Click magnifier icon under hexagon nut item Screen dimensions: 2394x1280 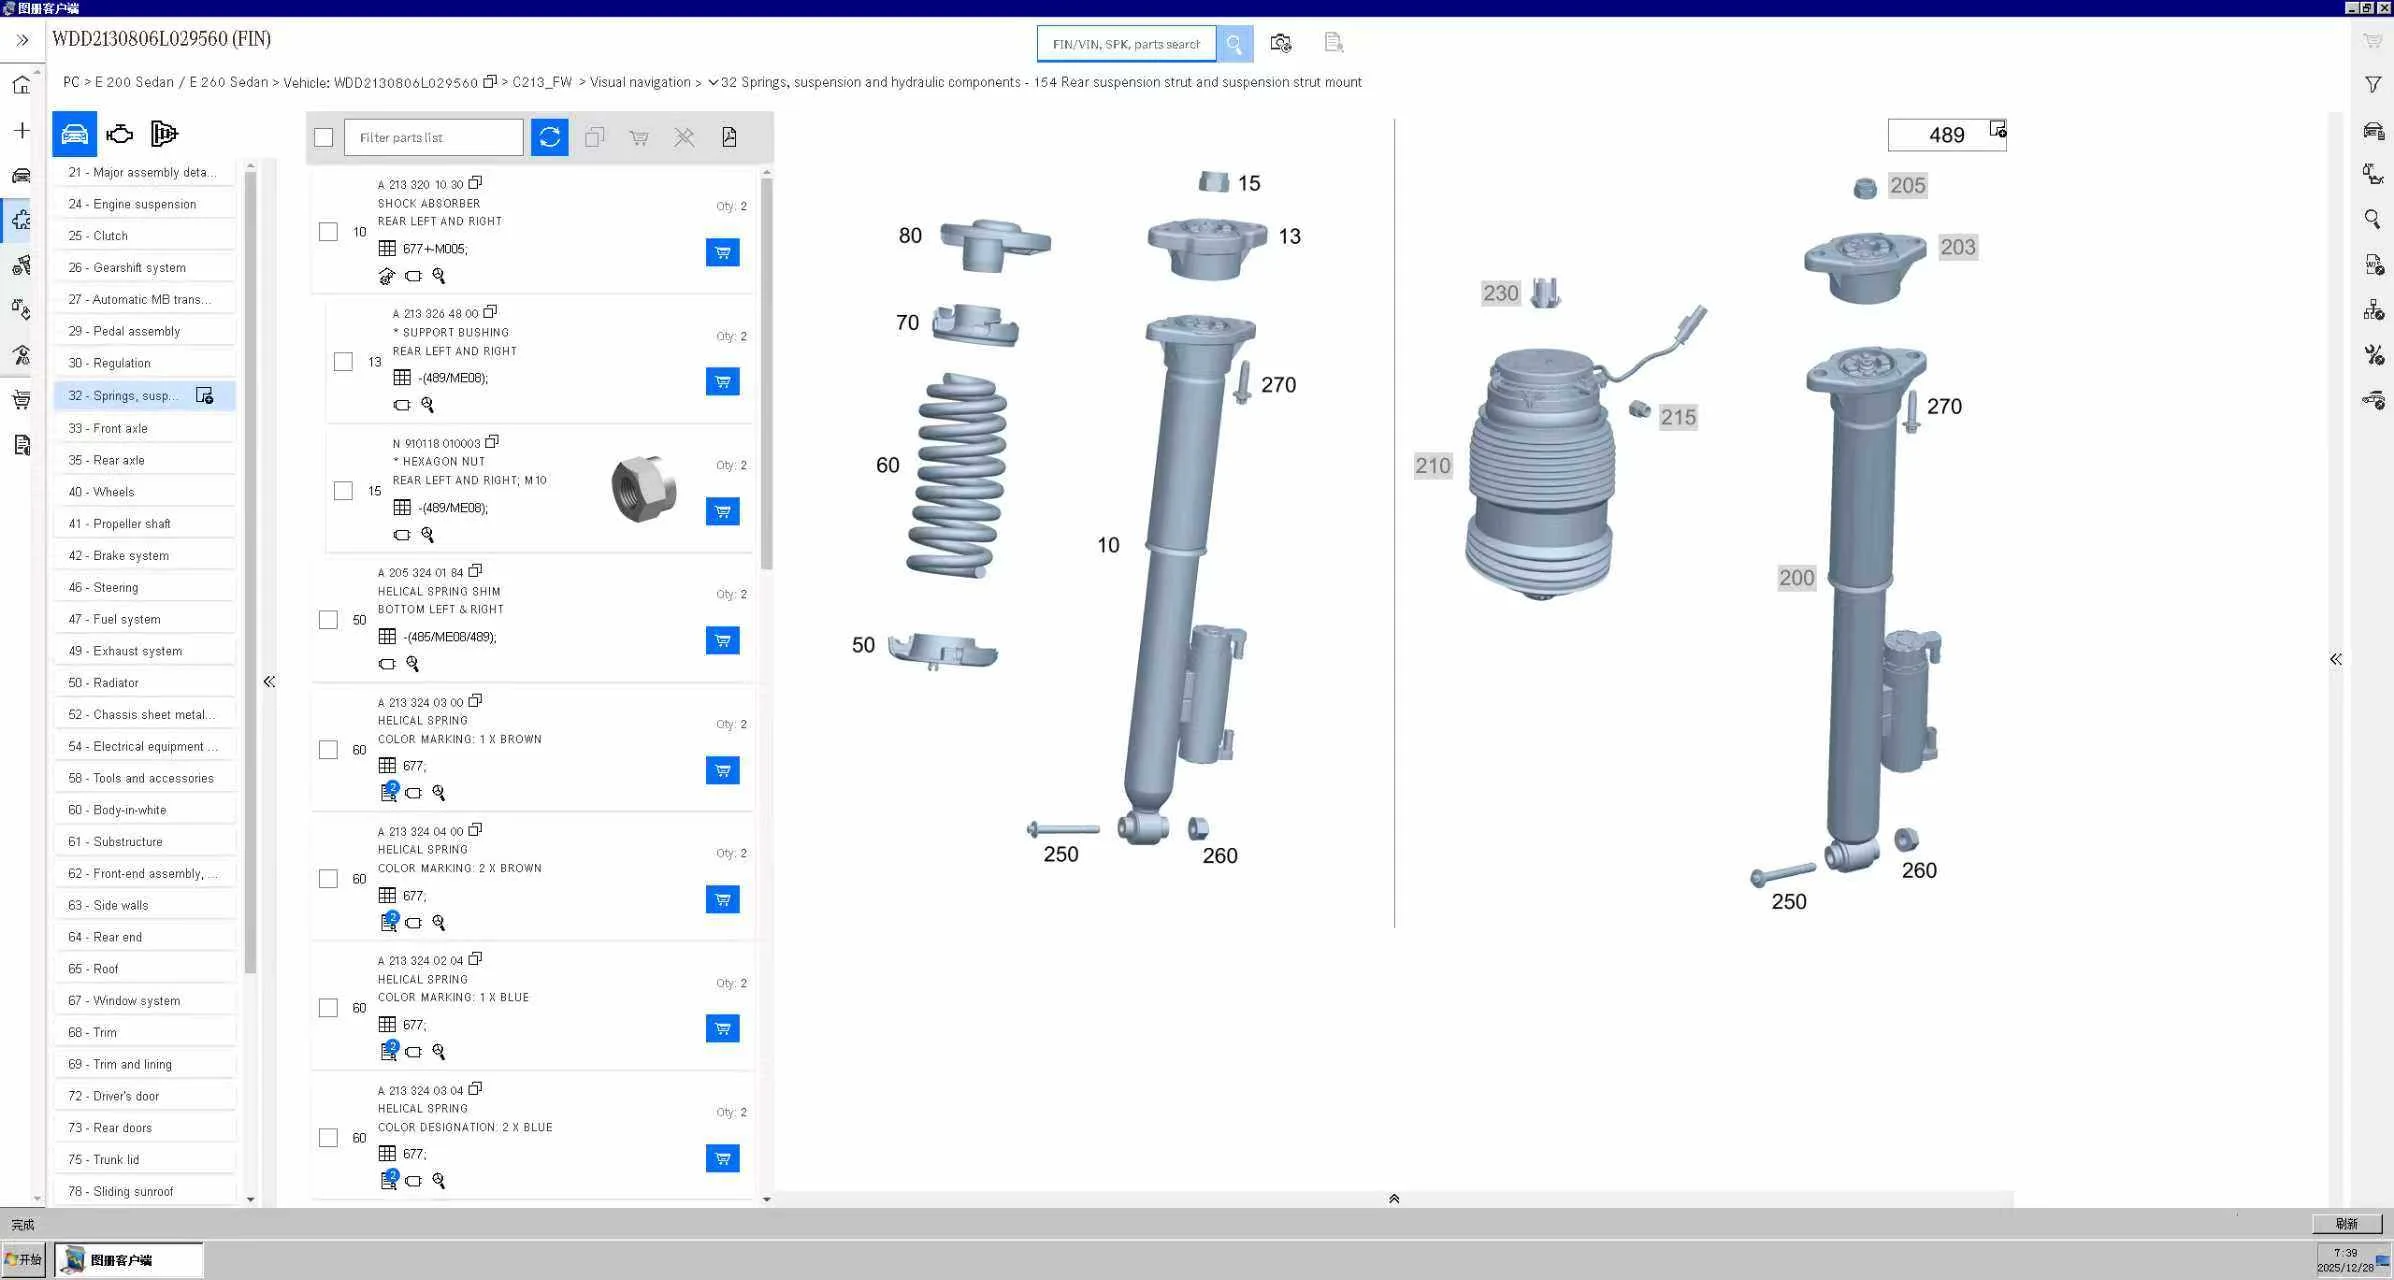427,535
